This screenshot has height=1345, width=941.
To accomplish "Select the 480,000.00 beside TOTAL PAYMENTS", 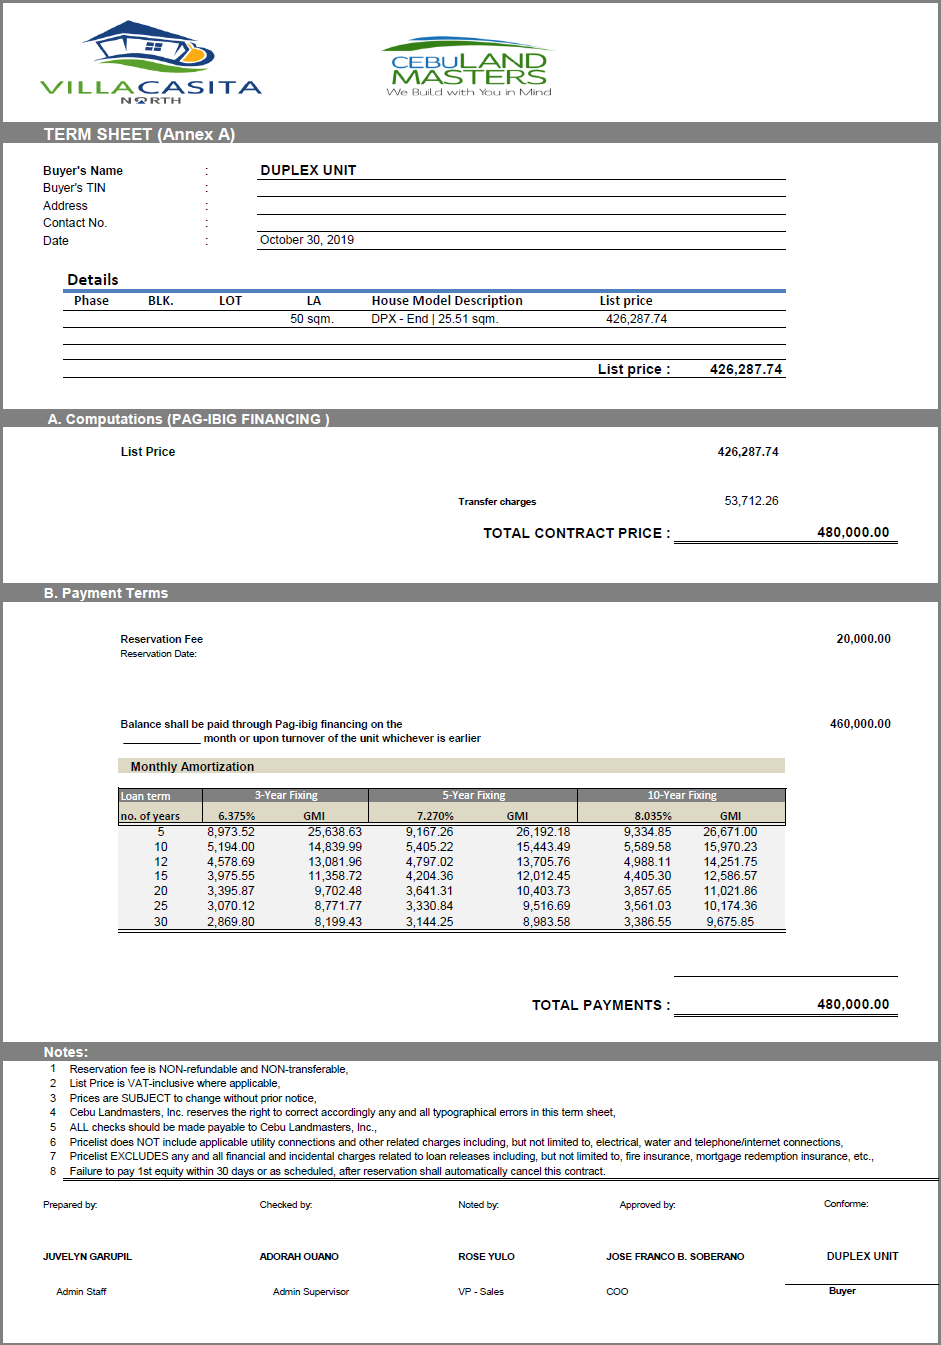I will pos(853,1004).
